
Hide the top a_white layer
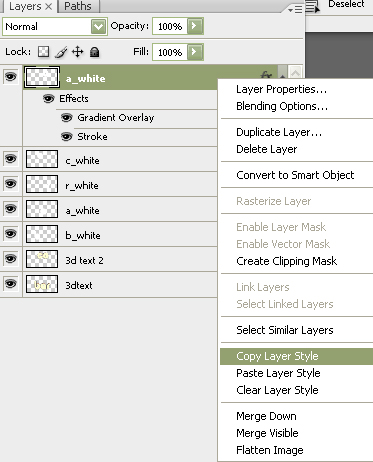(x=11, y=77)
